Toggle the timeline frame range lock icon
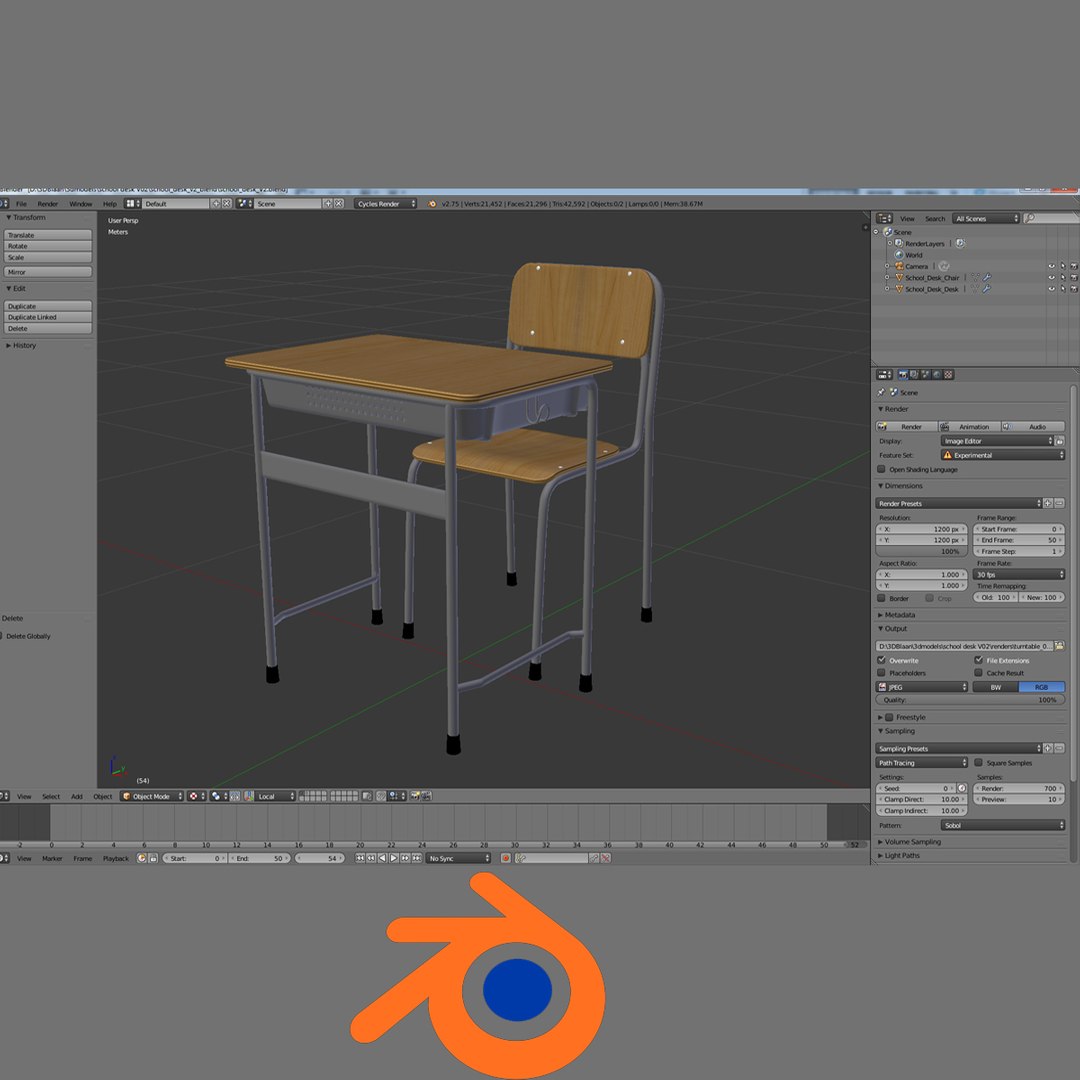This screenshot has height=1080, width=1080. pyautogui.click(x=153, y=858)
